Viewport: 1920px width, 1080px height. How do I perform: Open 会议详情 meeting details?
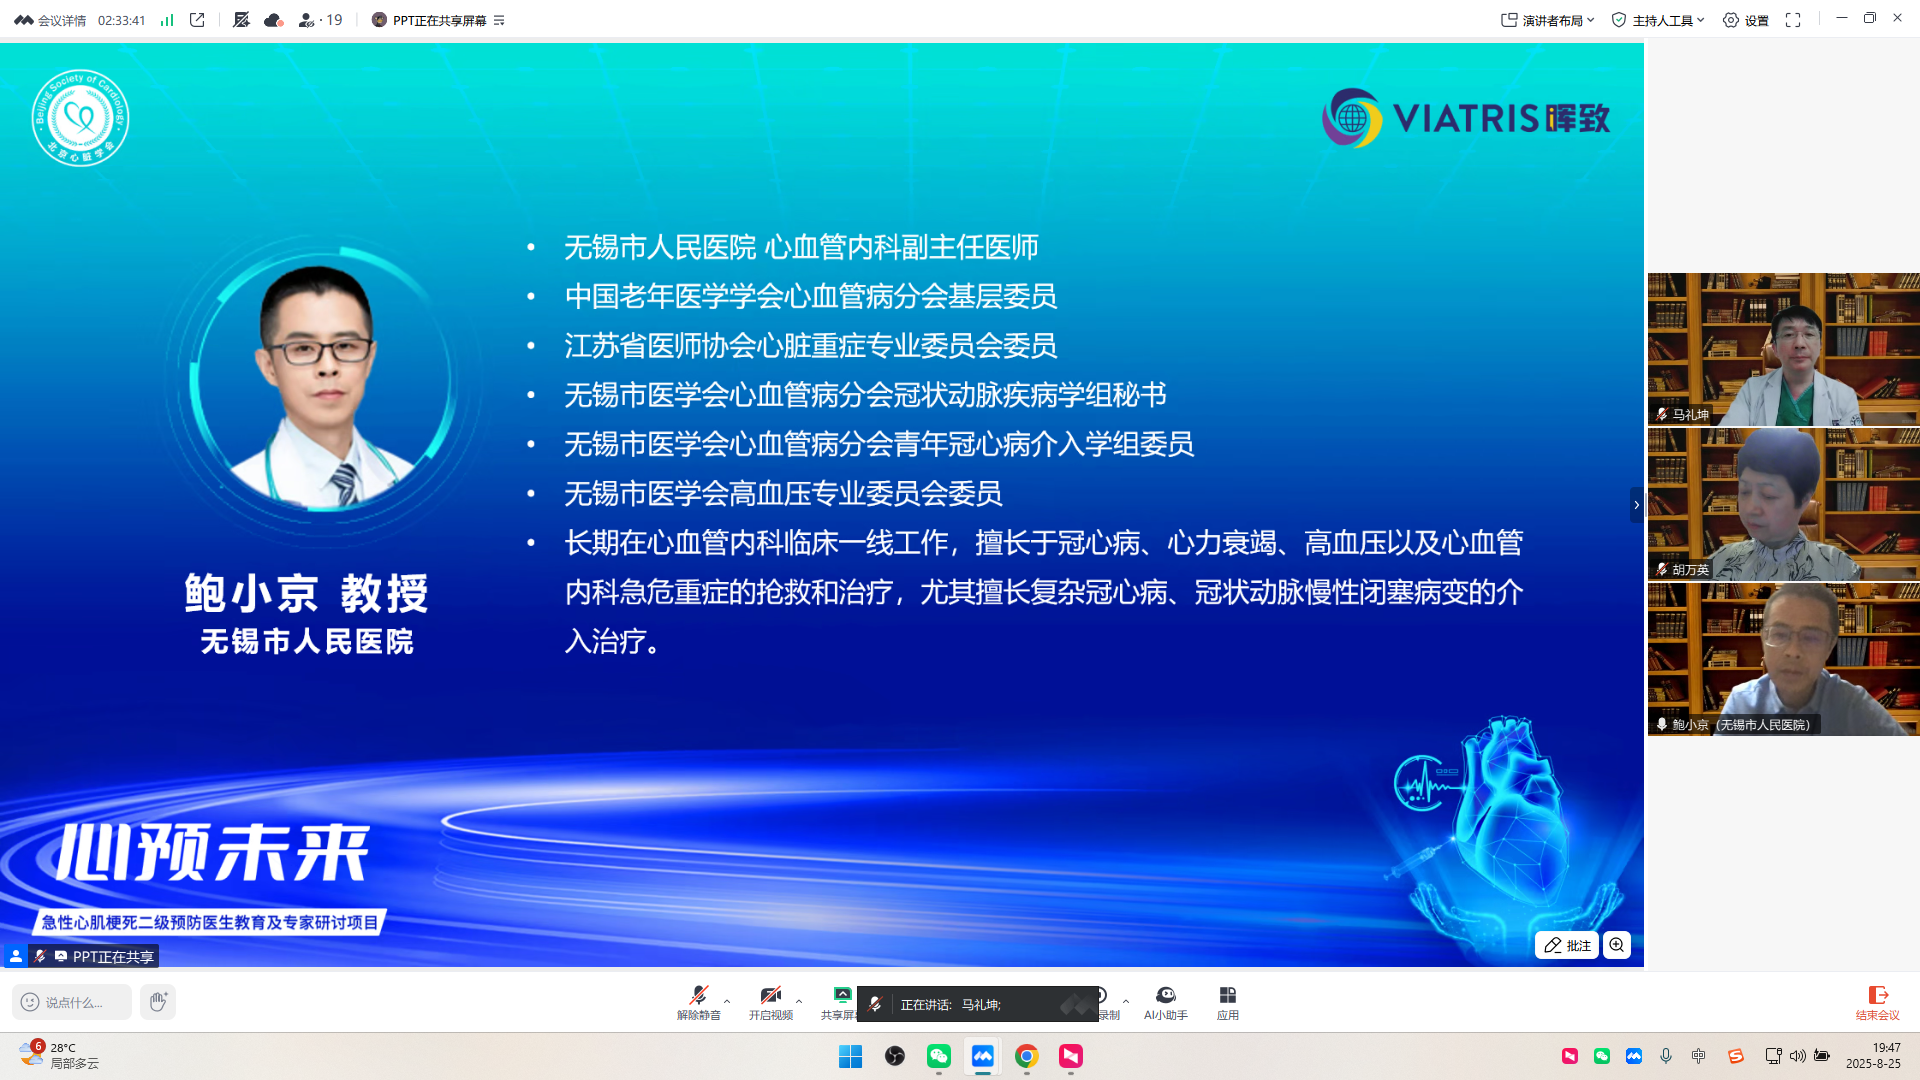(x=62, y=19)
